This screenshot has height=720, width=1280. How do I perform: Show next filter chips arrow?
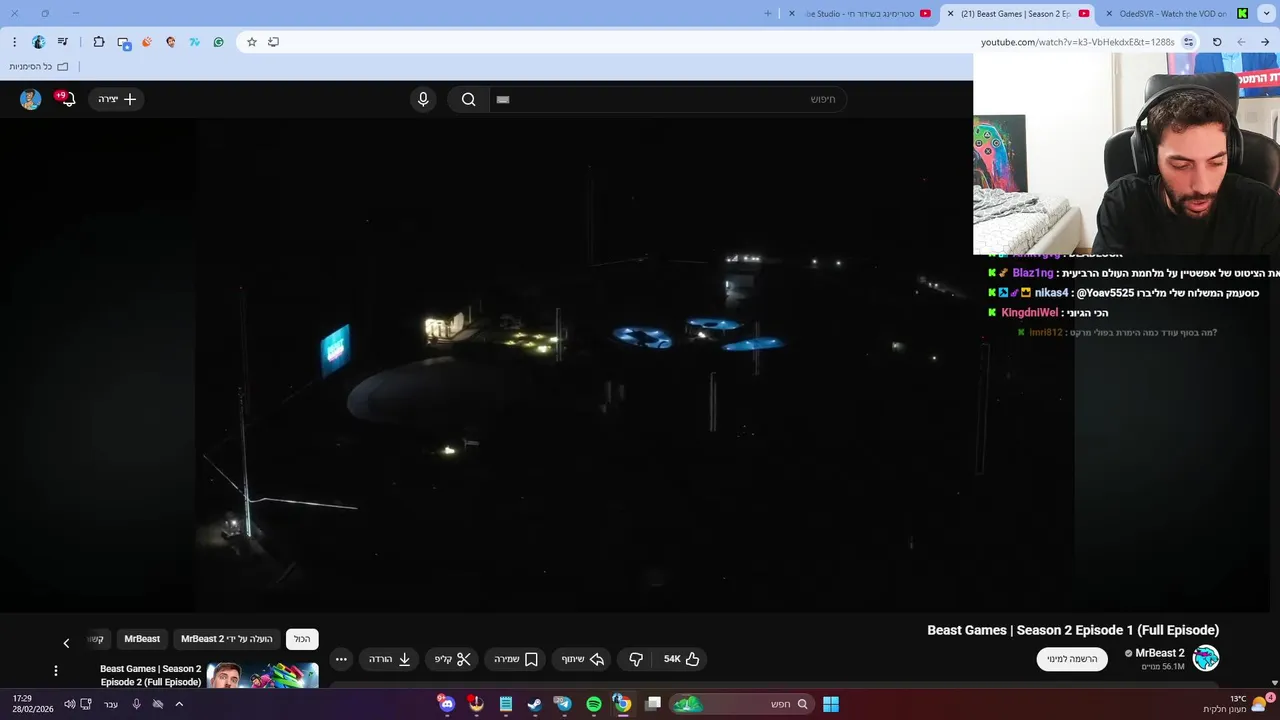[66, 644]
